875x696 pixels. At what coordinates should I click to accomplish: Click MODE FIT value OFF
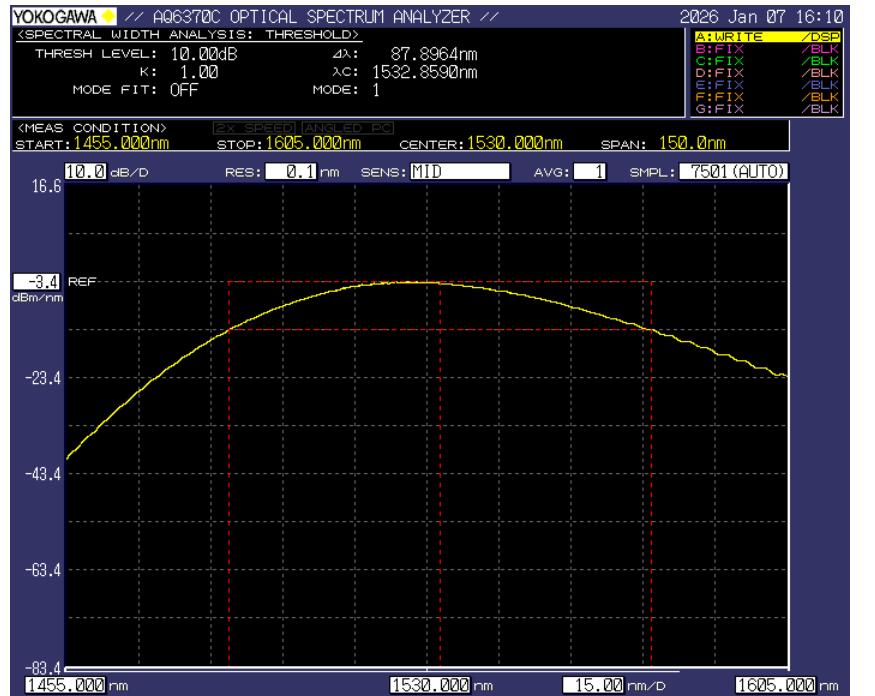[184, 90]
